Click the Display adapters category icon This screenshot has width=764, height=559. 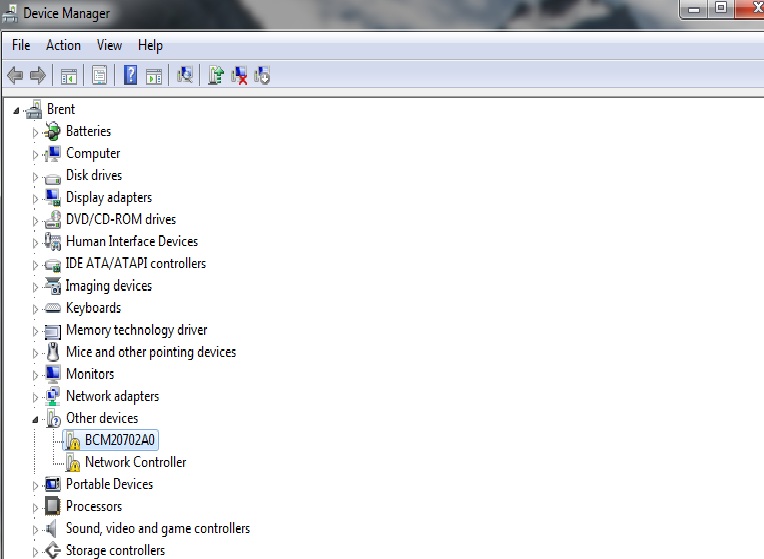pos(53,197)
